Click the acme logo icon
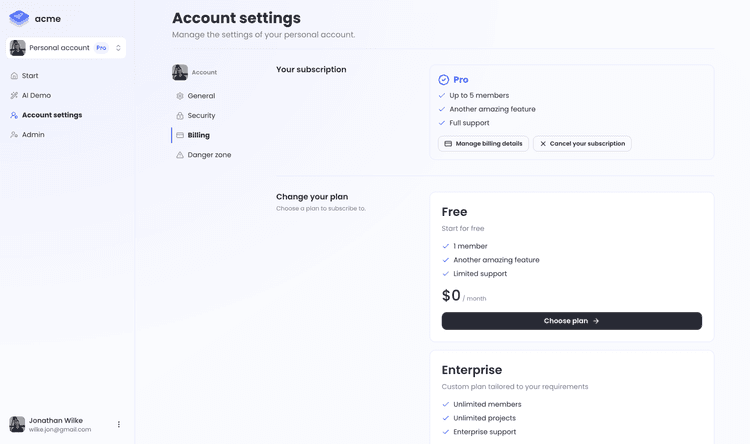Image resolution: width=750 pixels, height=444 pixels. point(19,18)
